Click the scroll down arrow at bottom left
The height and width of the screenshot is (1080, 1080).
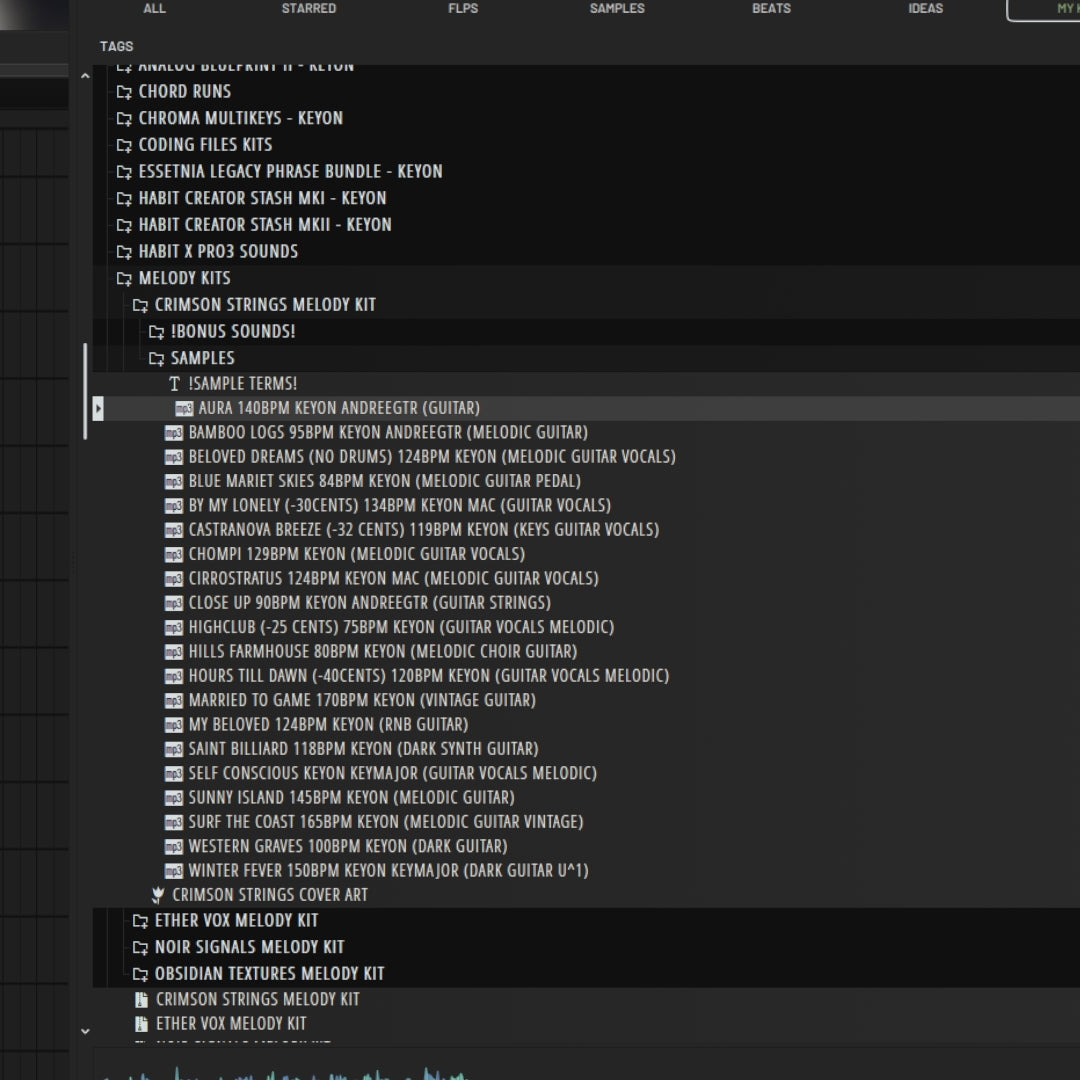[x=85, y=1031]
